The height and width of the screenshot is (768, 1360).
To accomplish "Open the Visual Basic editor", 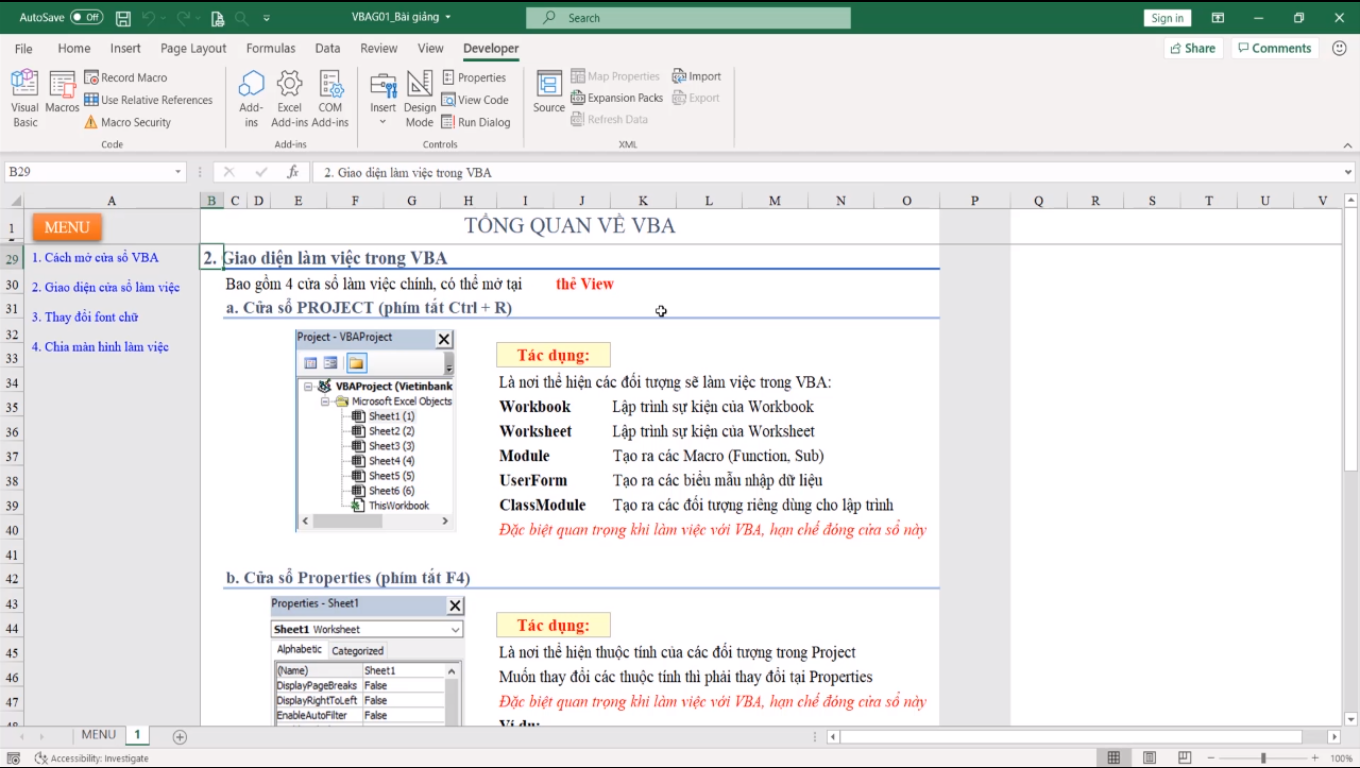I will pos(25,99).
